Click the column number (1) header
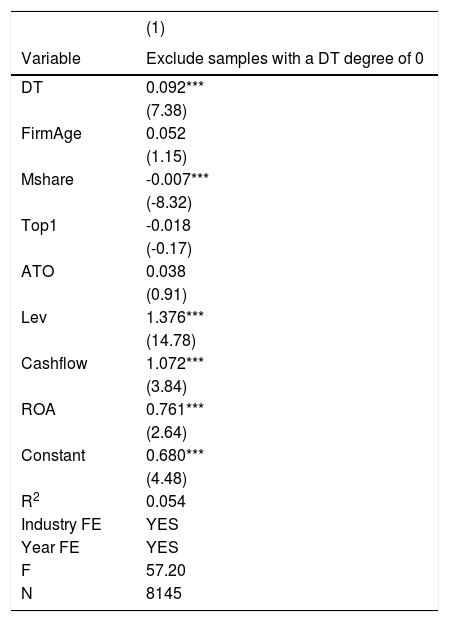 (155, 29)
